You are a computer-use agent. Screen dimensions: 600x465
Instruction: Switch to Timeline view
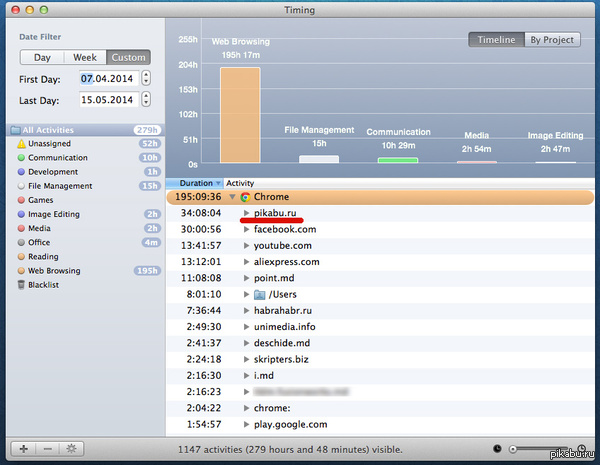click(x=496, y=40)
